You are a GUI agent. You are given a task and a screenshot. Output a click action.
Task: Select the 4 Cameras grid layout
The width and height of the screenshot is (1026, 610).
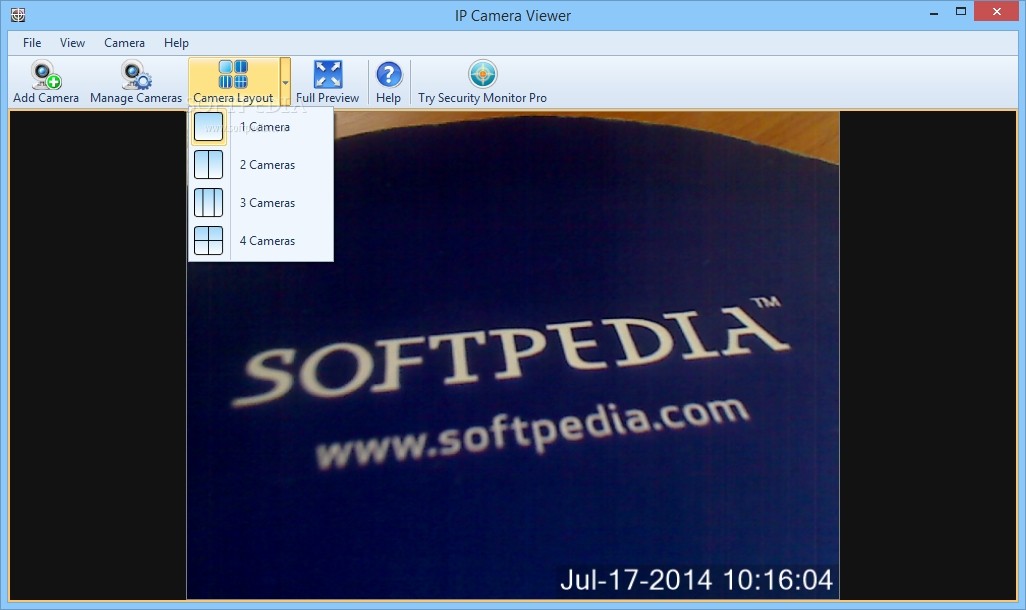point(261,241)
